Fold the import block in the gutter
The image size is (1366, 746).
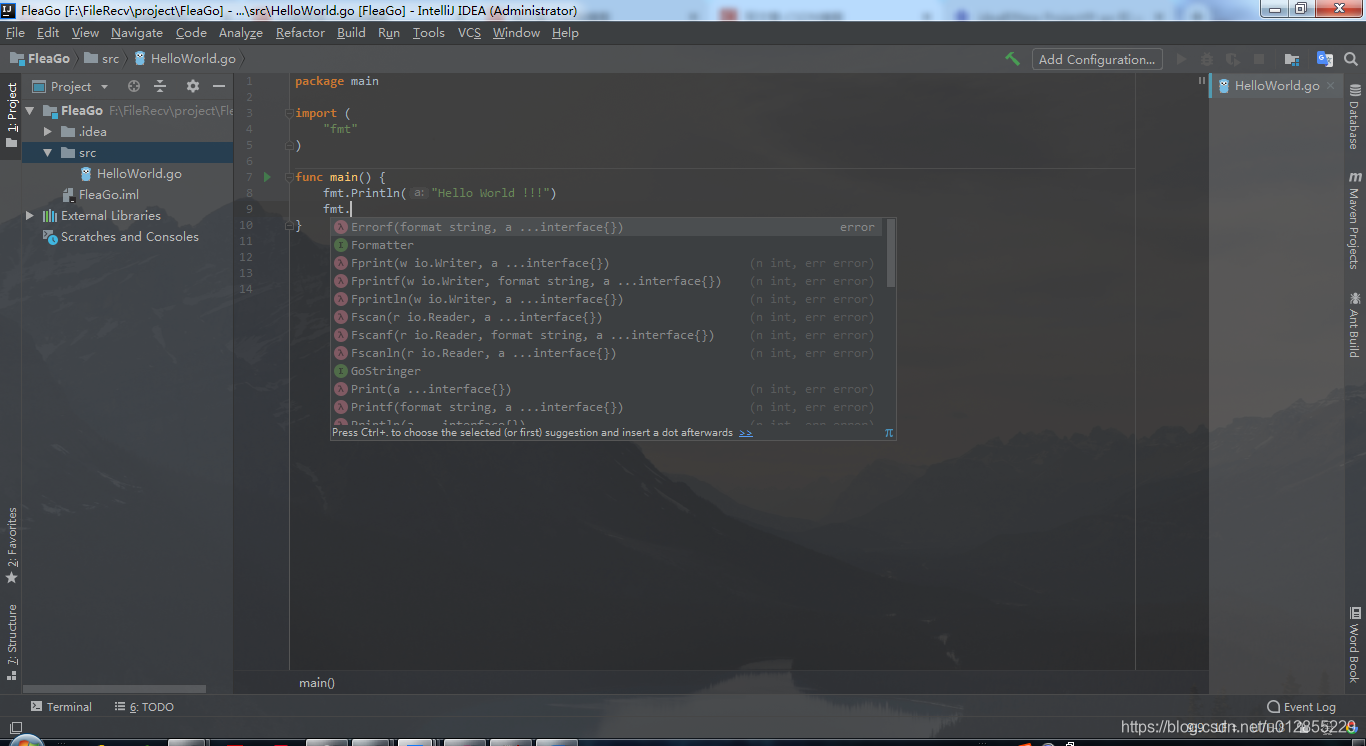(x=289, y=113)
